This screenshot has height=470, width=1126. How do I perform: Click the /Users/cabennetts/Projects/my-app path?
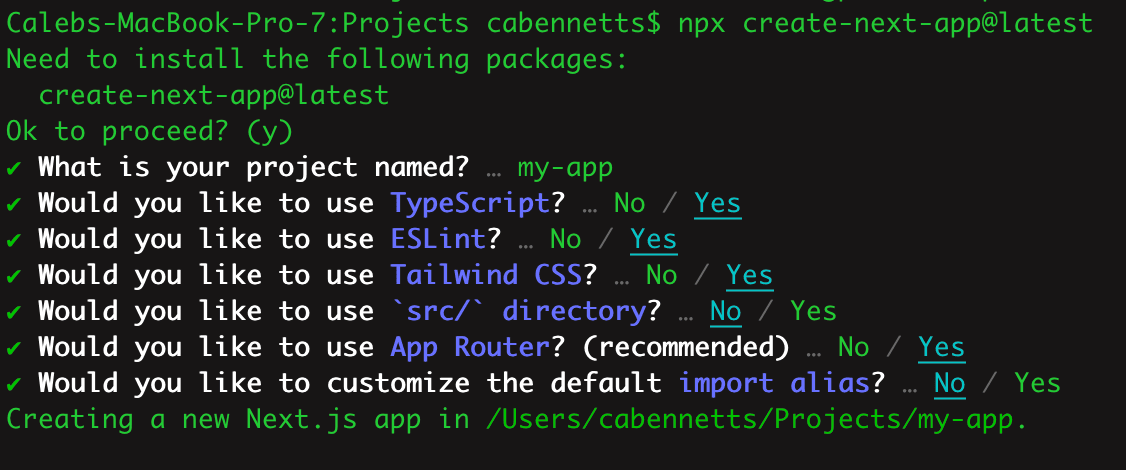pyautogui.click(x=758, y=419)
